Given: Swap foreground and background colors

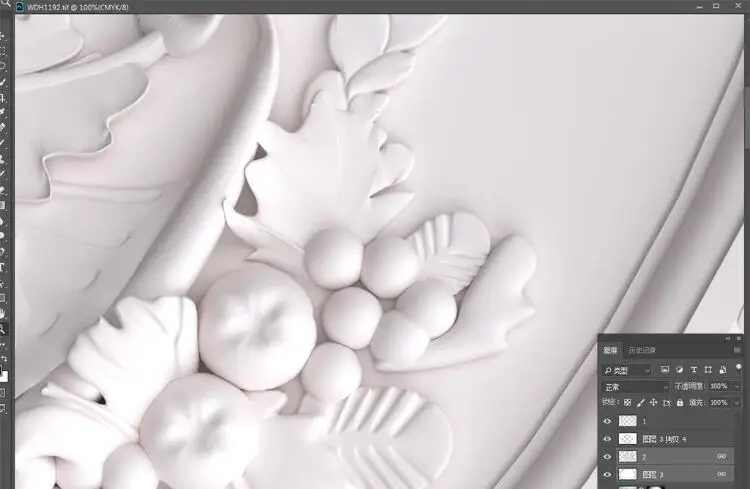Looking at the screenshot, I should pyautogui.click(x=4, y=358).
